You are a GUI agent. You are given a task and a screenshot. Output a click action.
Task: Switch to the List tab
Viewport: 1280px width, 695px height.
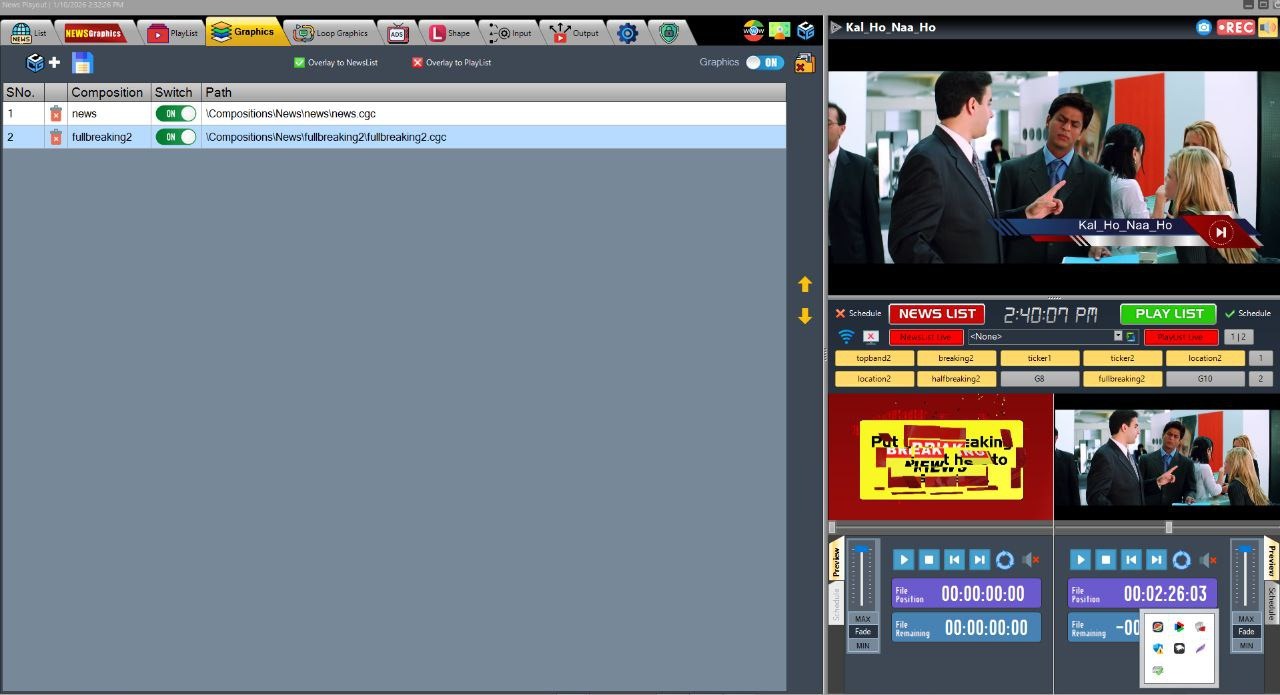click(x=29, y=33)
